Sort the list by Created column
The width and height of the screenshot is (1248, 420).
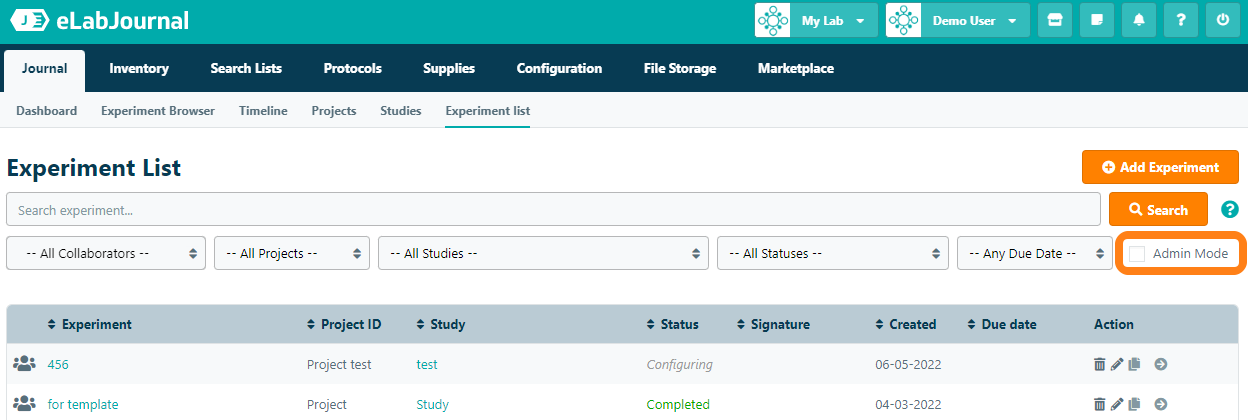click(912, 325)
